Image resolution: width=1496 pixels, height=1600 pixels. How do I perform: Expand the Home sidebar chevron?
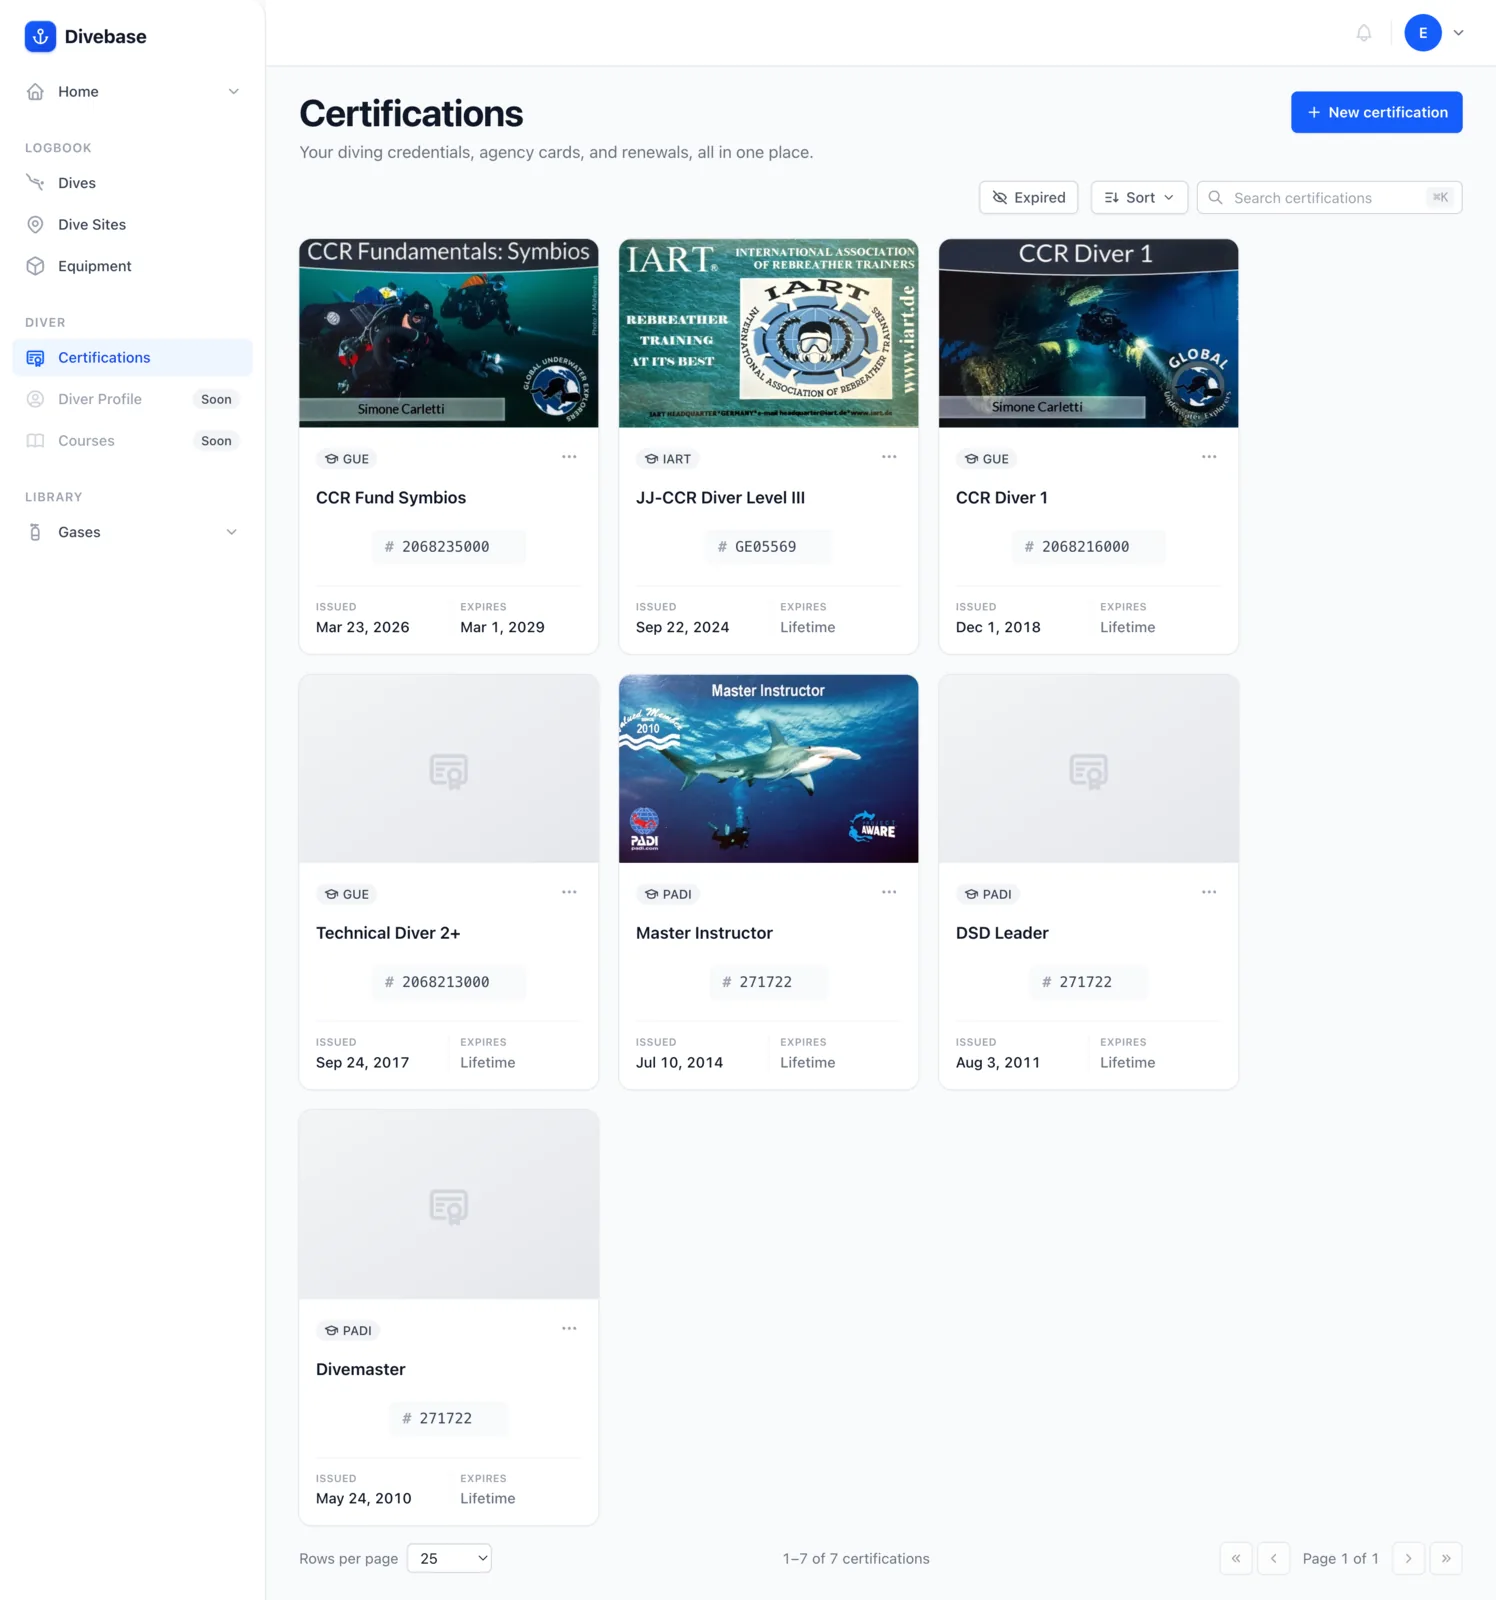coord(233,92)
